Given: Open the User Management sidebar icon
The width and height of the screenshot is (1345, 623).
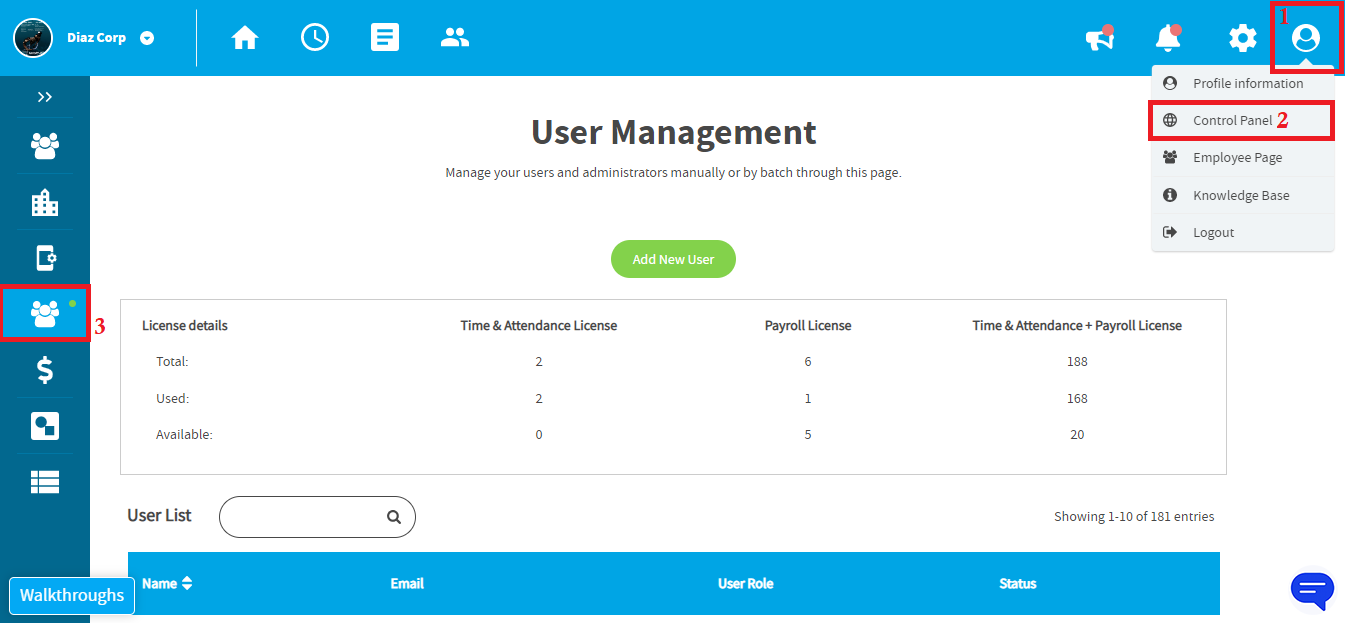Looking at the screenshot, I should tap(45, 313).
